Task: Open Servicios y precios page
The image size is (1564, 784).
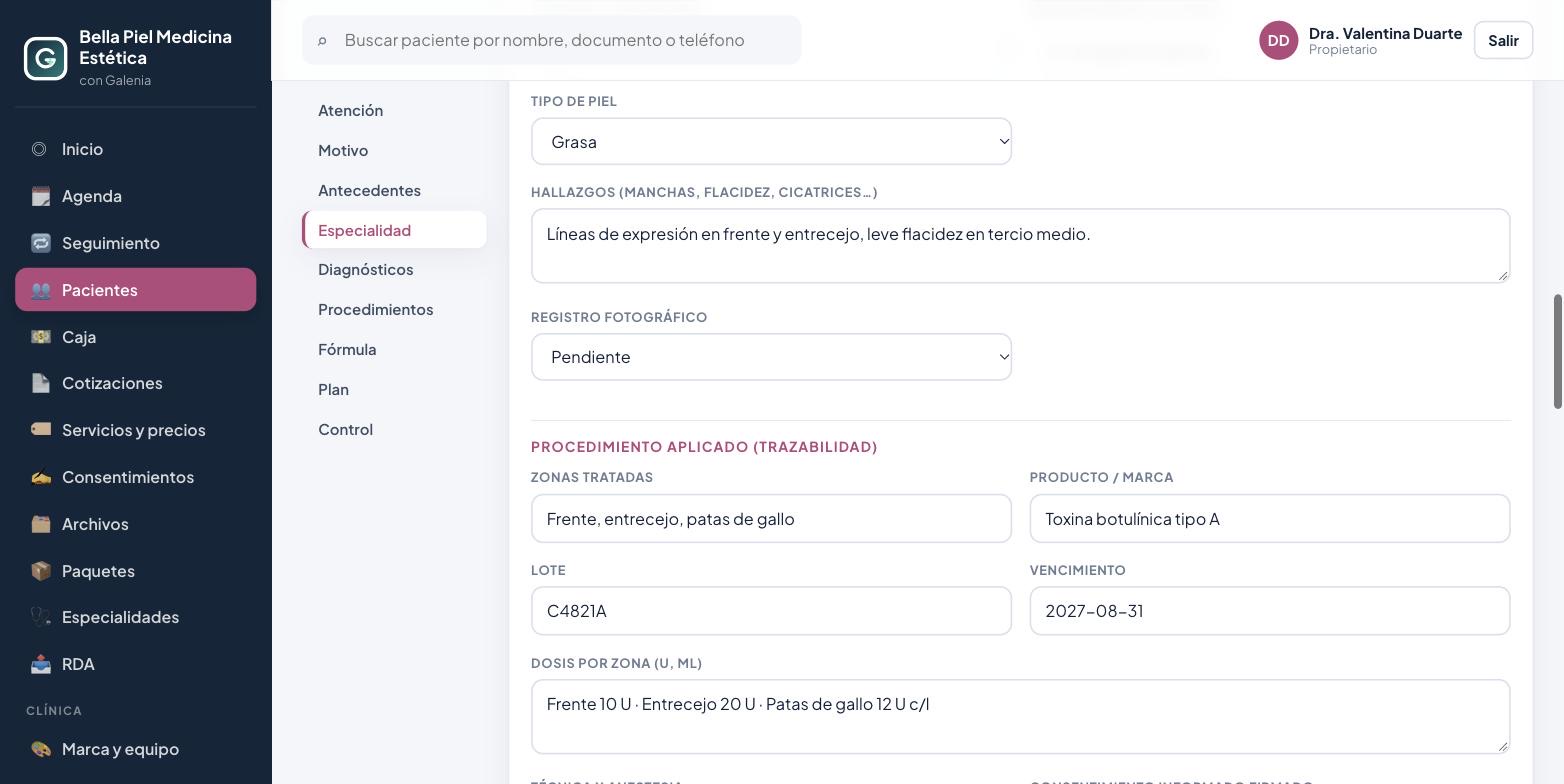Action: click(x=135, y=430)
